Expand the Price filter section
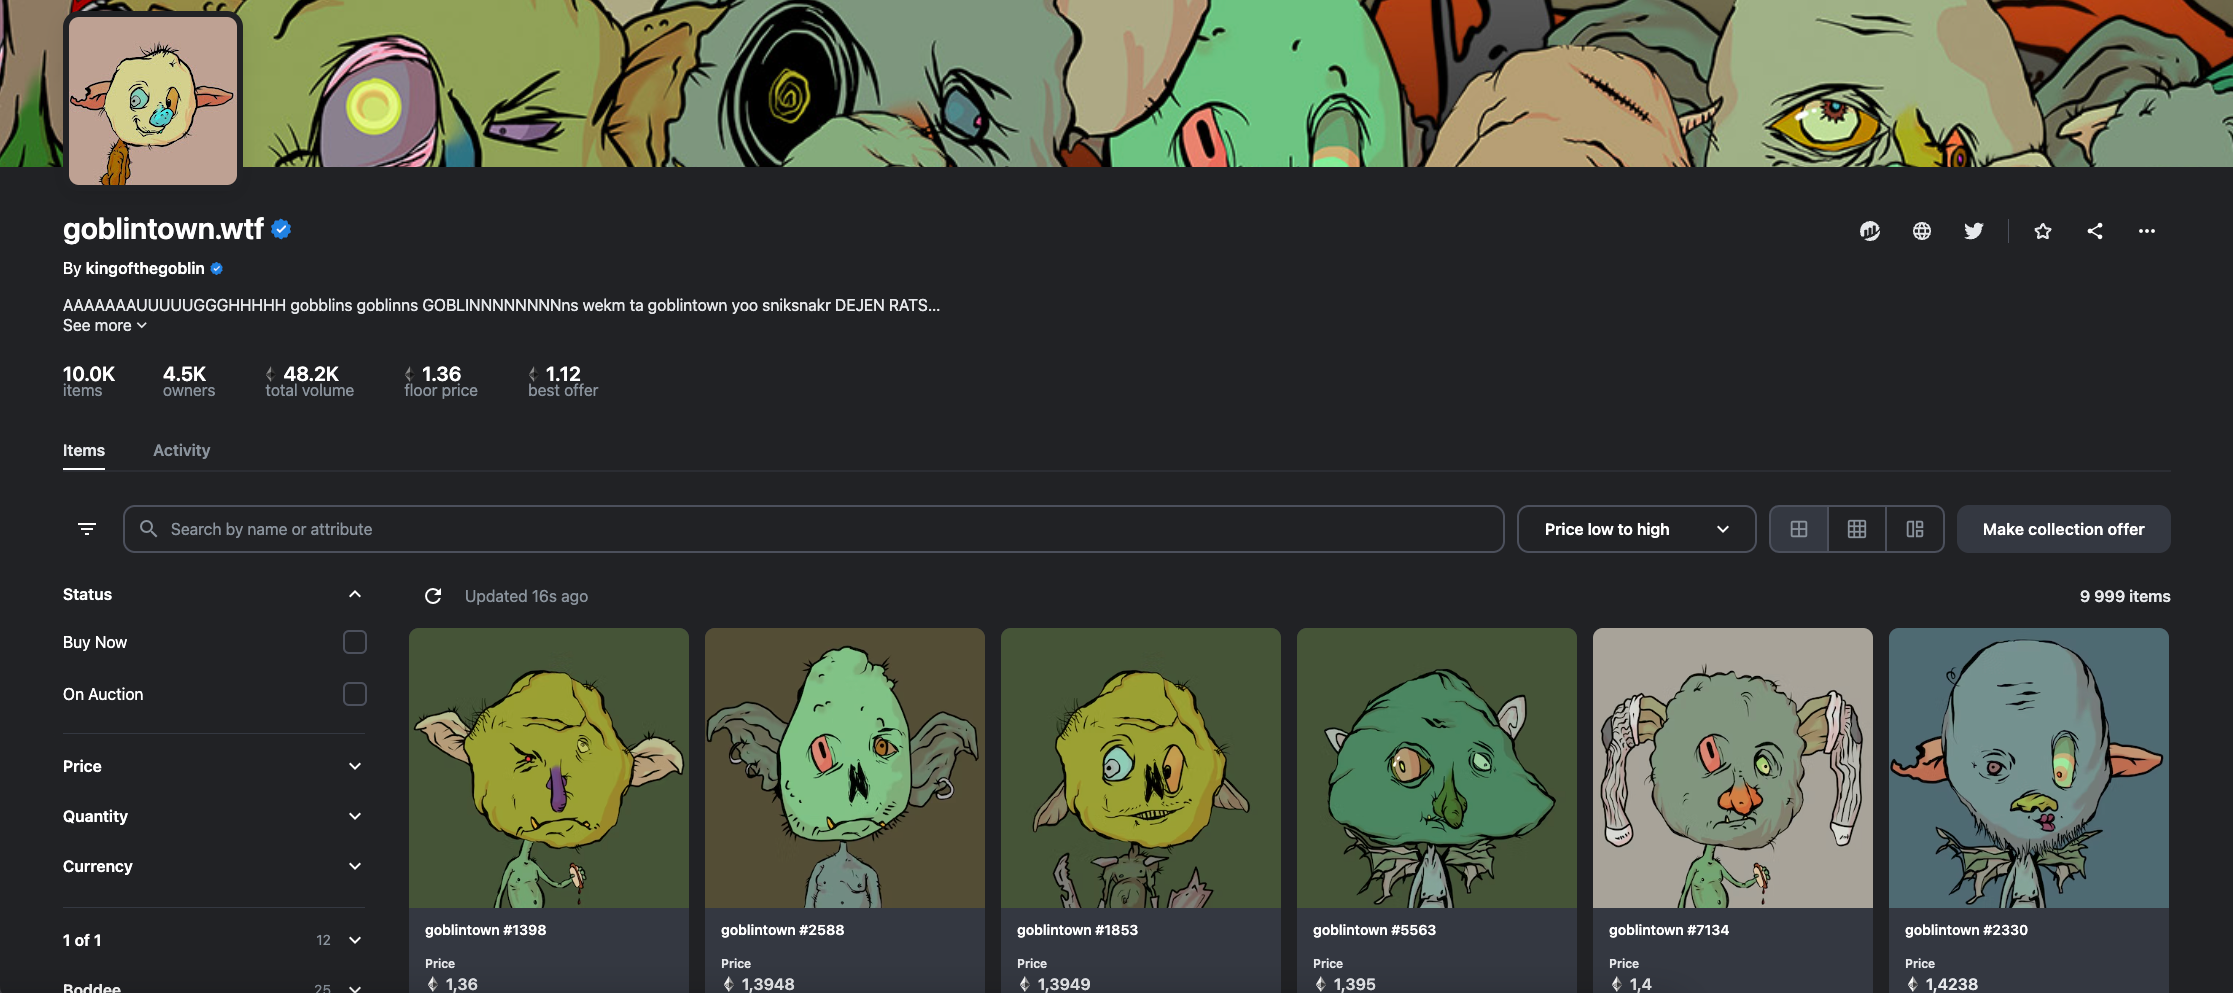Viewport: 2233px width, 993px height. click(213, 766)
